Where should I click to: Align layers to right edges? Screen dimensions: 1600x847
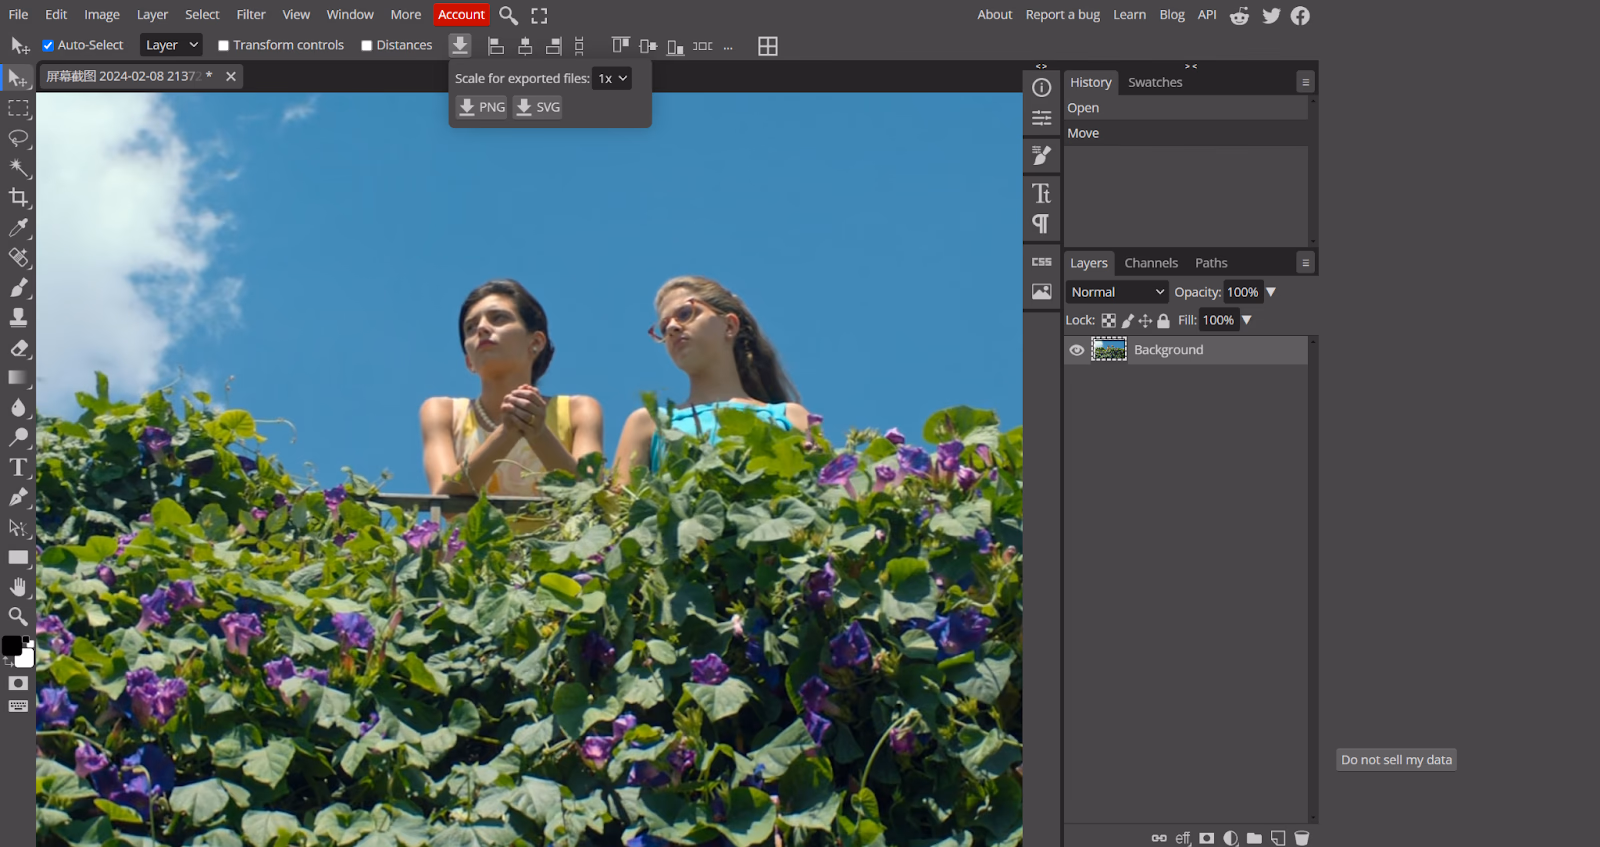[553, 46]
